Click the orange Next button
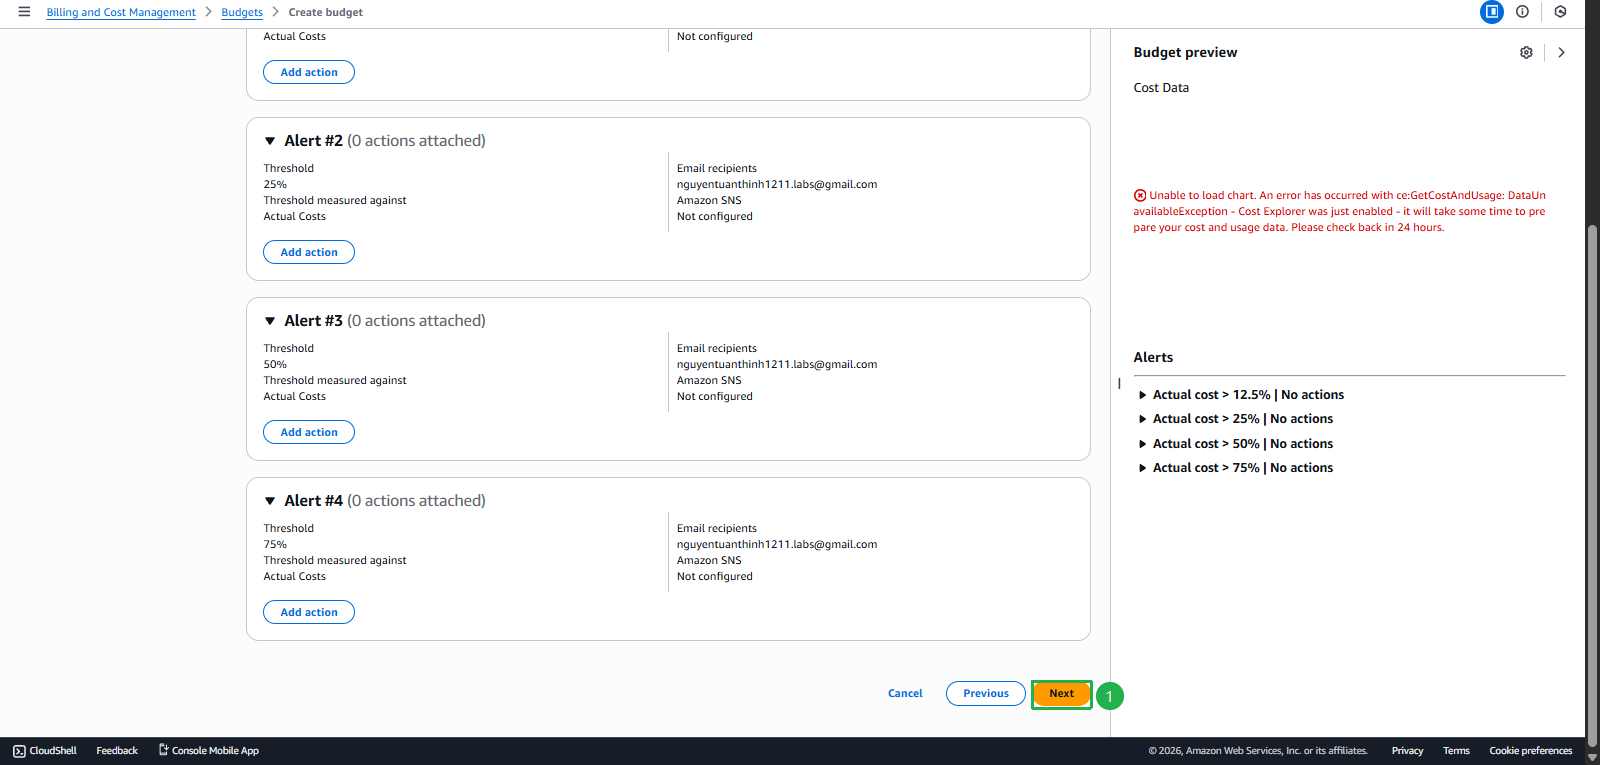1600x765 pixels. (x=1062, y=694)
